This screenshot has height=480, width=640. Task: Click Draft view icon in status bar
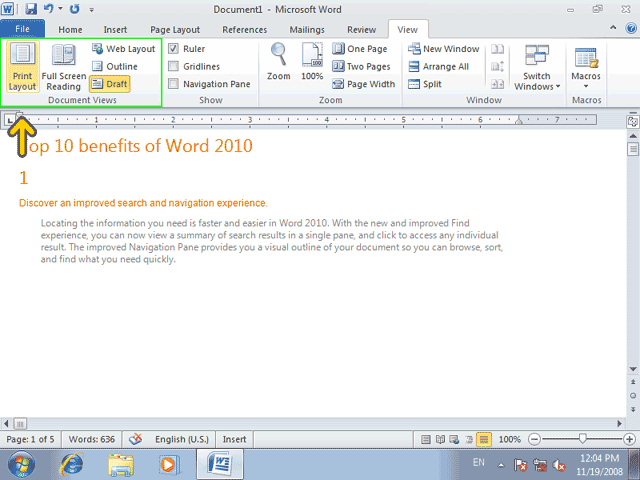click(484, 440)
